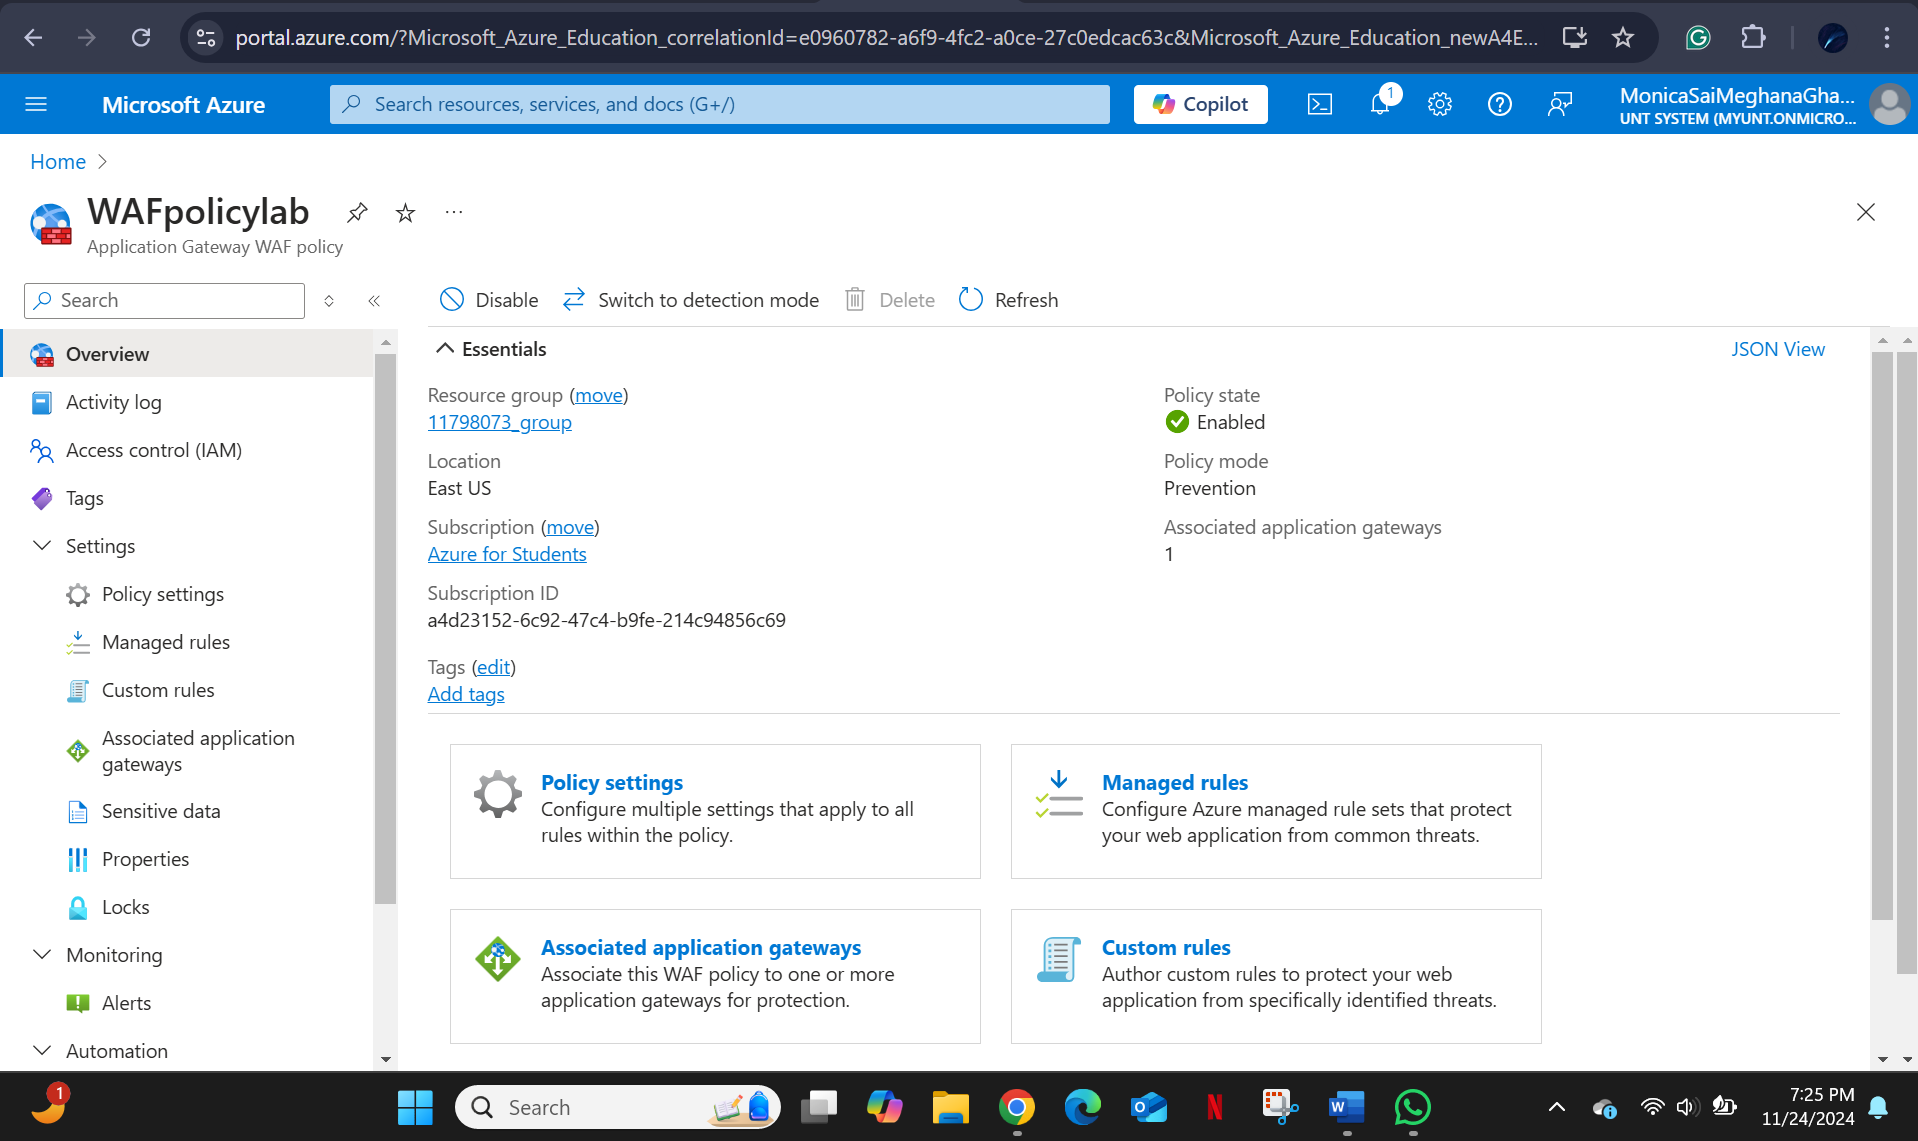Click the Policy settings gear card icon

[x=497, y=794]
